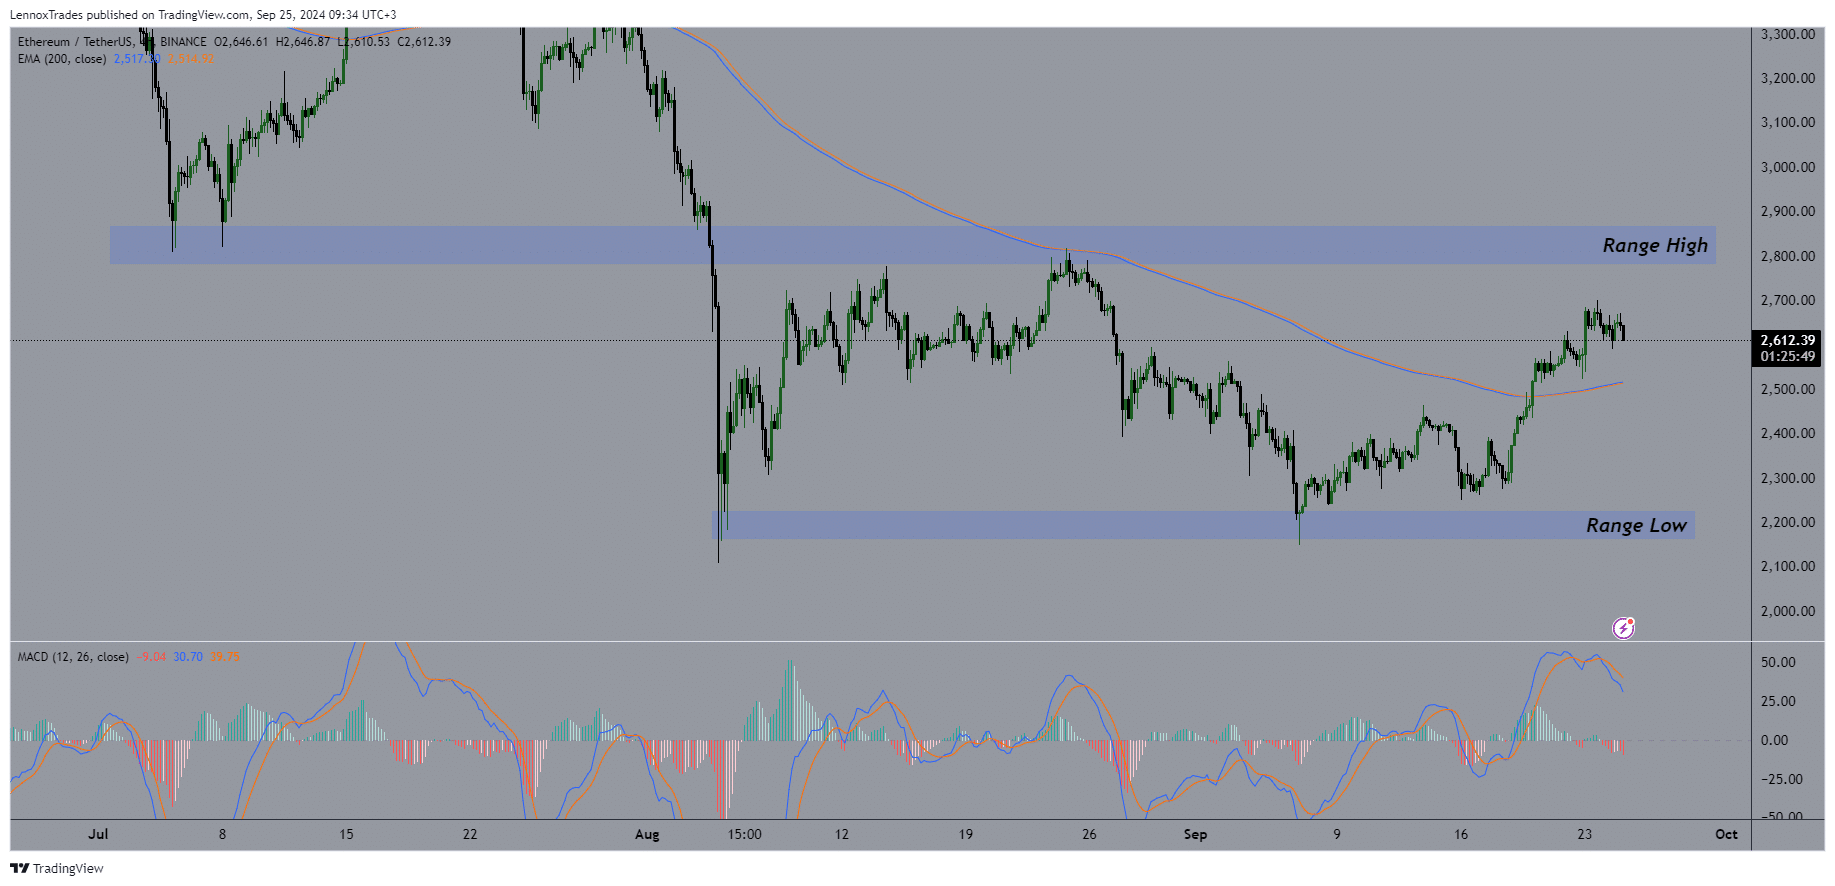This screenshot has height=886, width=1835.
Task: Click the close price C2,612.39 in header
Action: [424, 42]
